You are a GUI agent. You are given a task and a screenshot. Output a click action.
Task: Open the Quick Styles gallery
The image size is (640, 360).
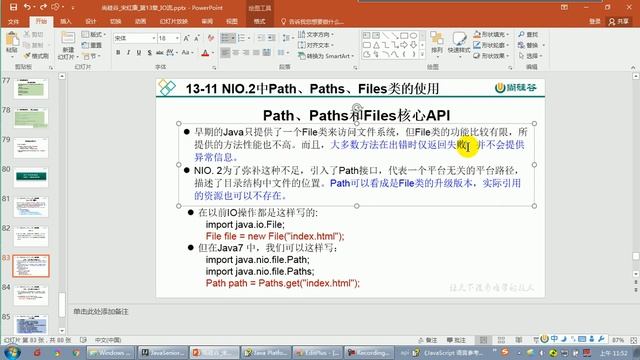point(459,44)
